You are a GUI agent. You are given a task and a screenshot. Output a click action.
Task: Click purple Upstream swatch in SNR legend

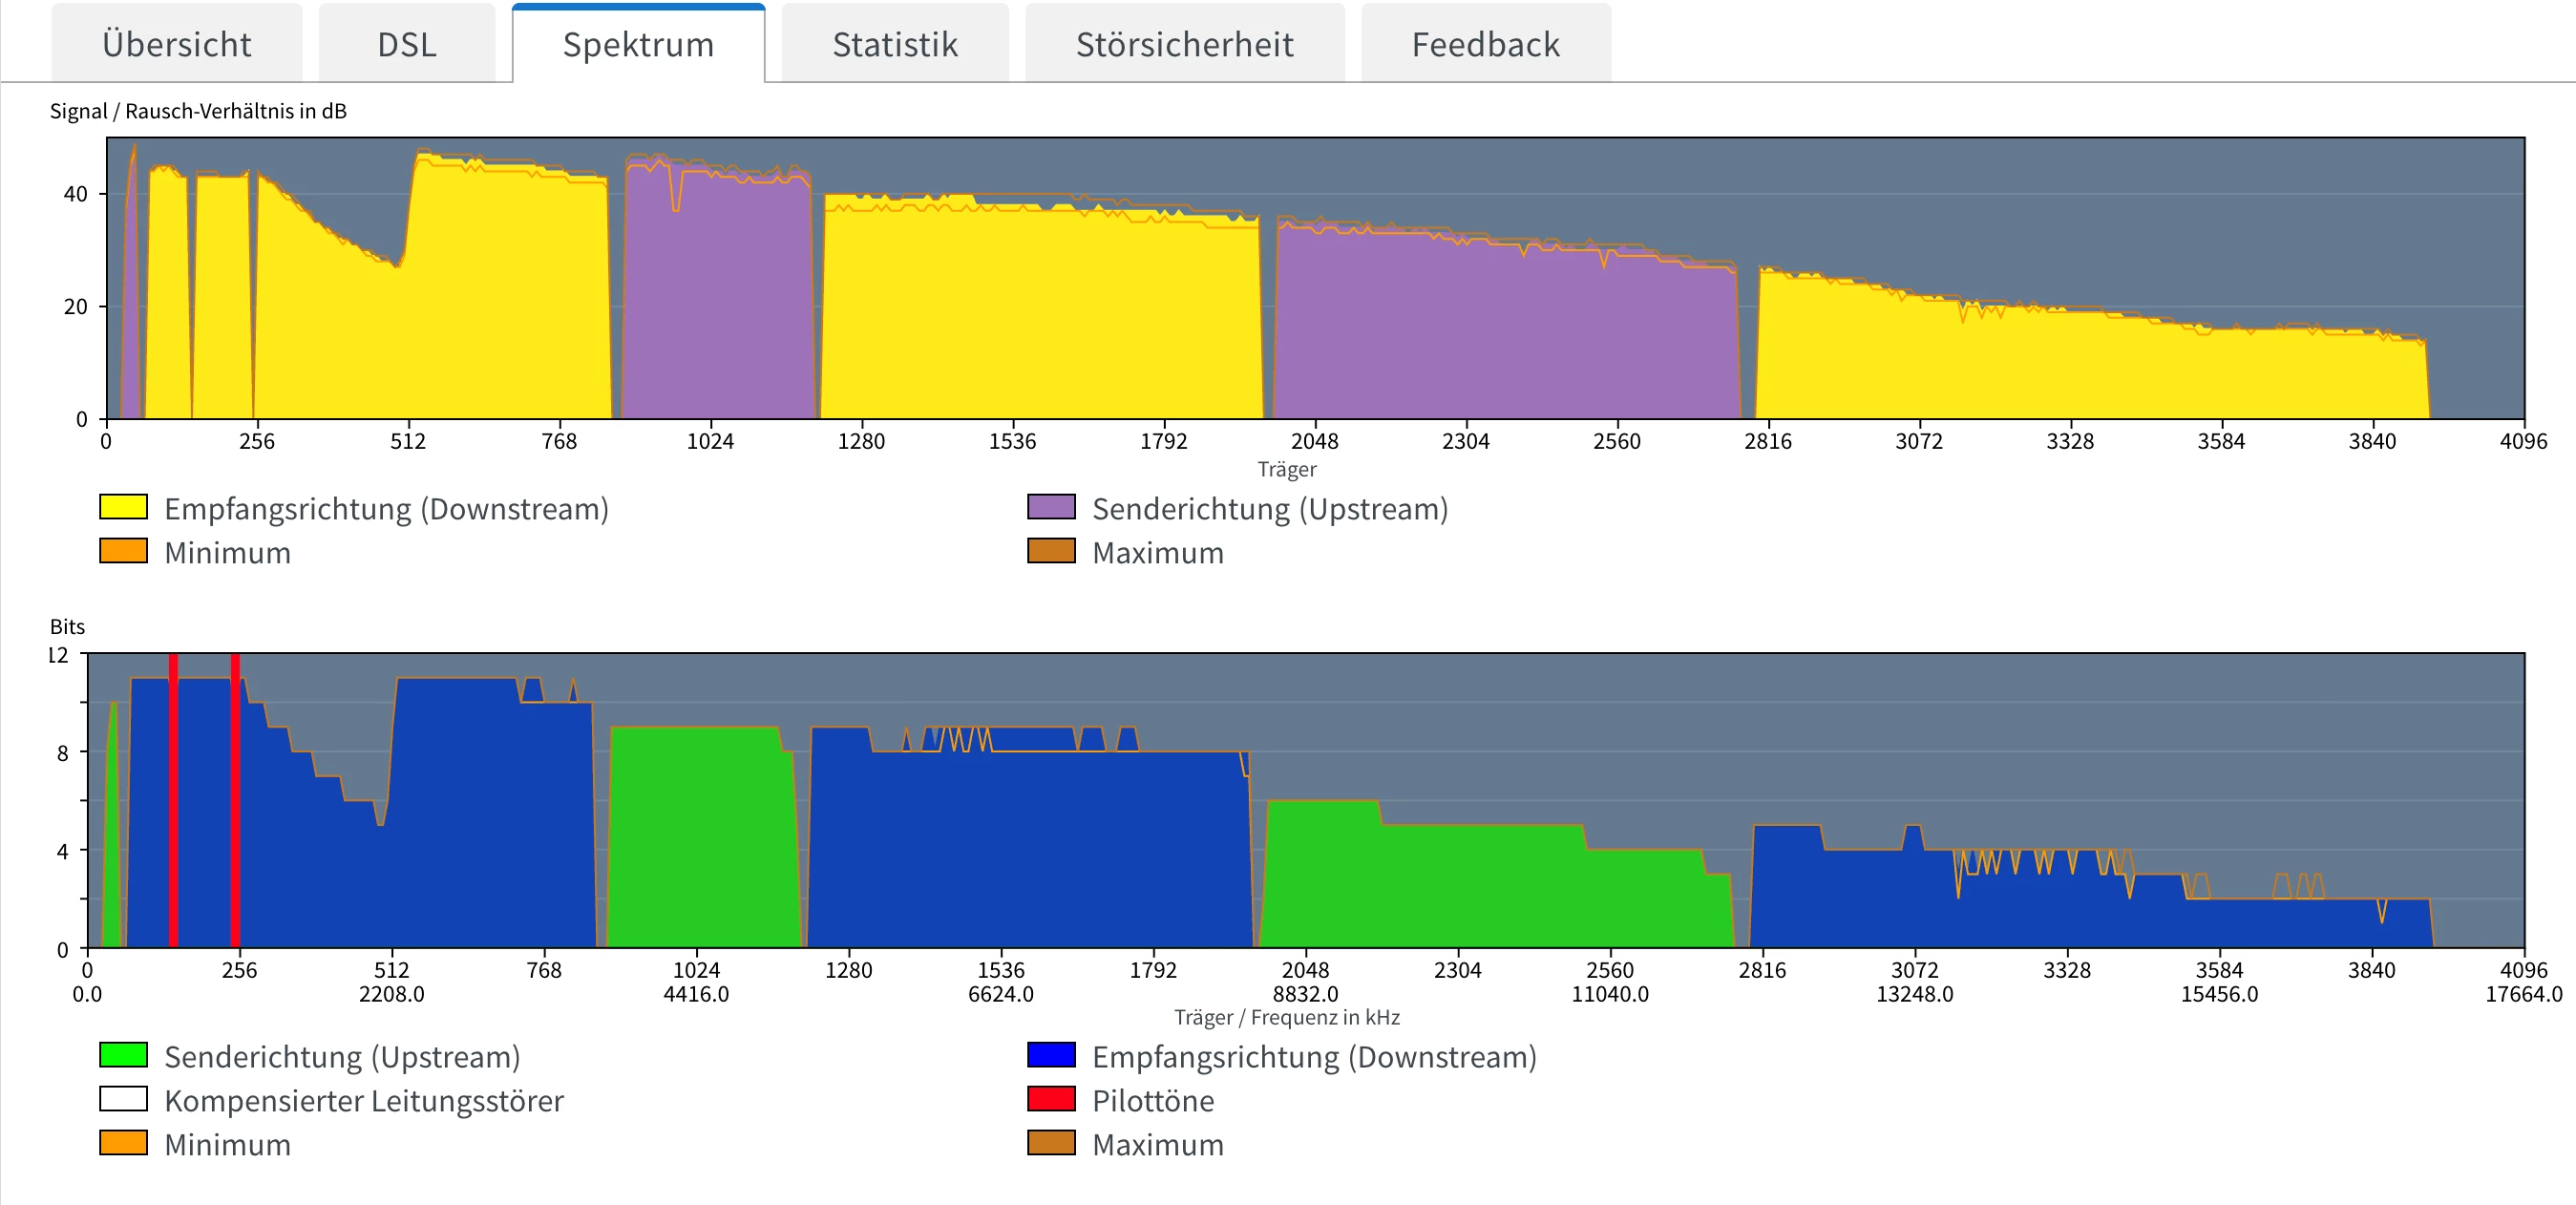tap(1051, 507)
